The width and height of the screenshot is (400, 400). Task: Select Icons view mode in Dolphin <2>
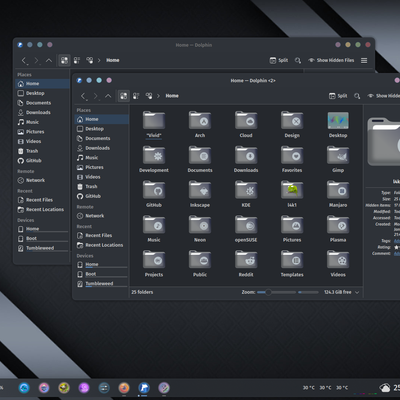(x=124, y=96)
